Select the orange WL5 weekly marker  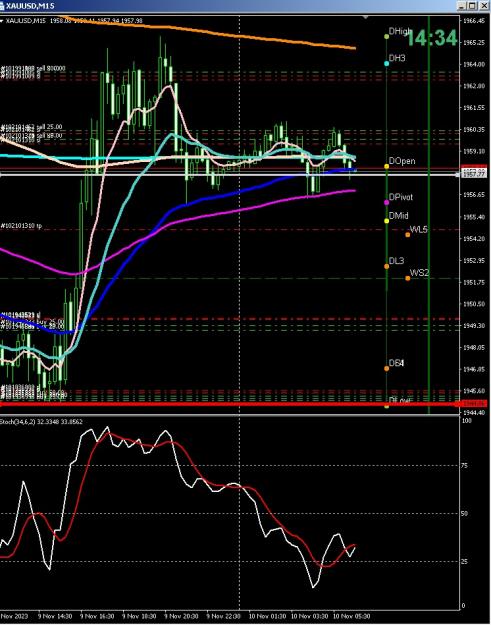407,235
